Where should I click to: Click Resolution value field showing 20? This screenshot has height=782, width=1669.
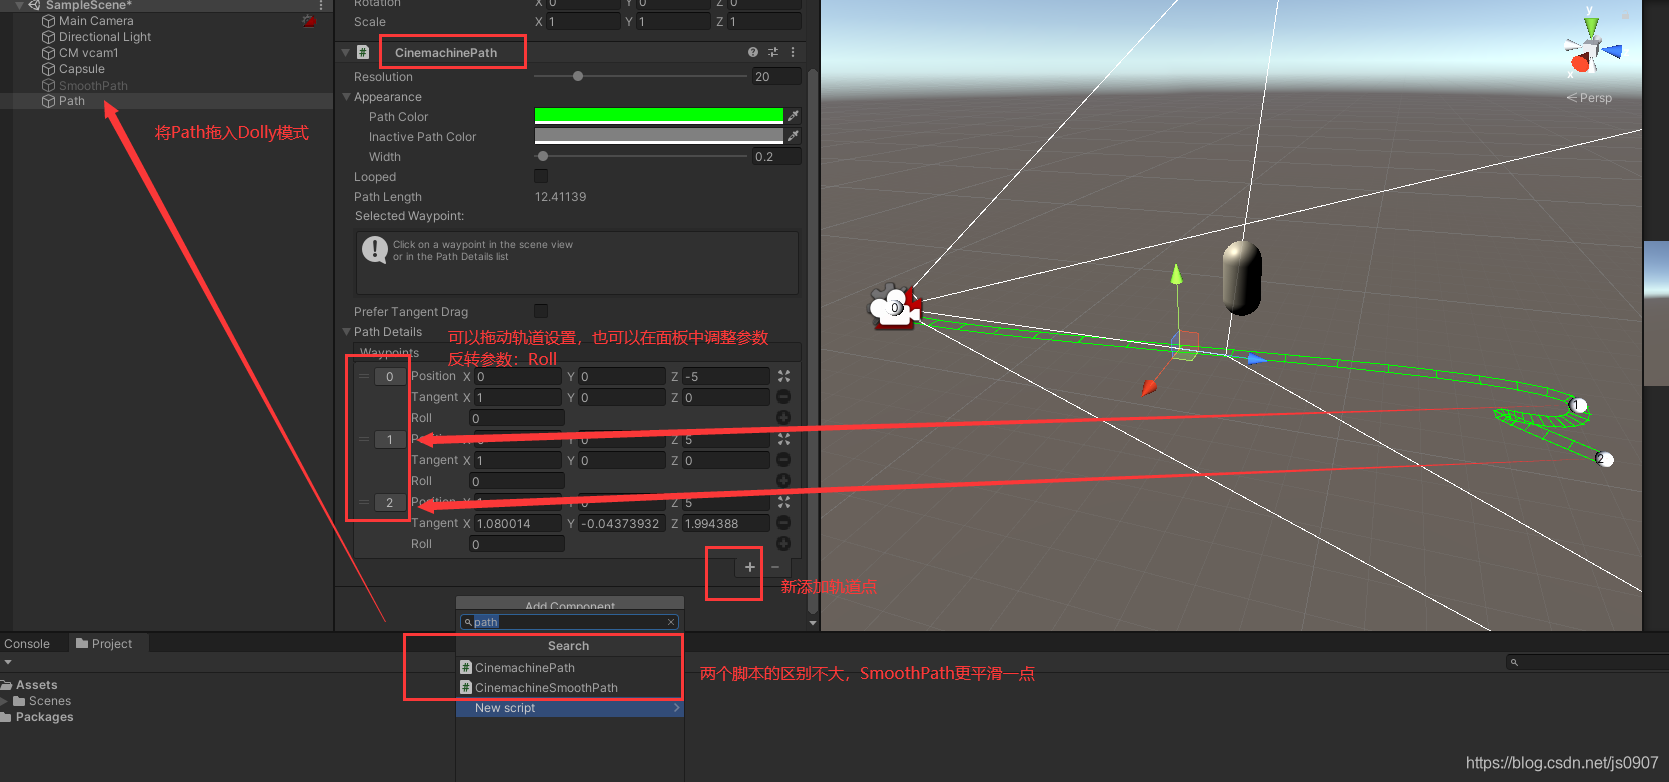(x=777, y=76)
